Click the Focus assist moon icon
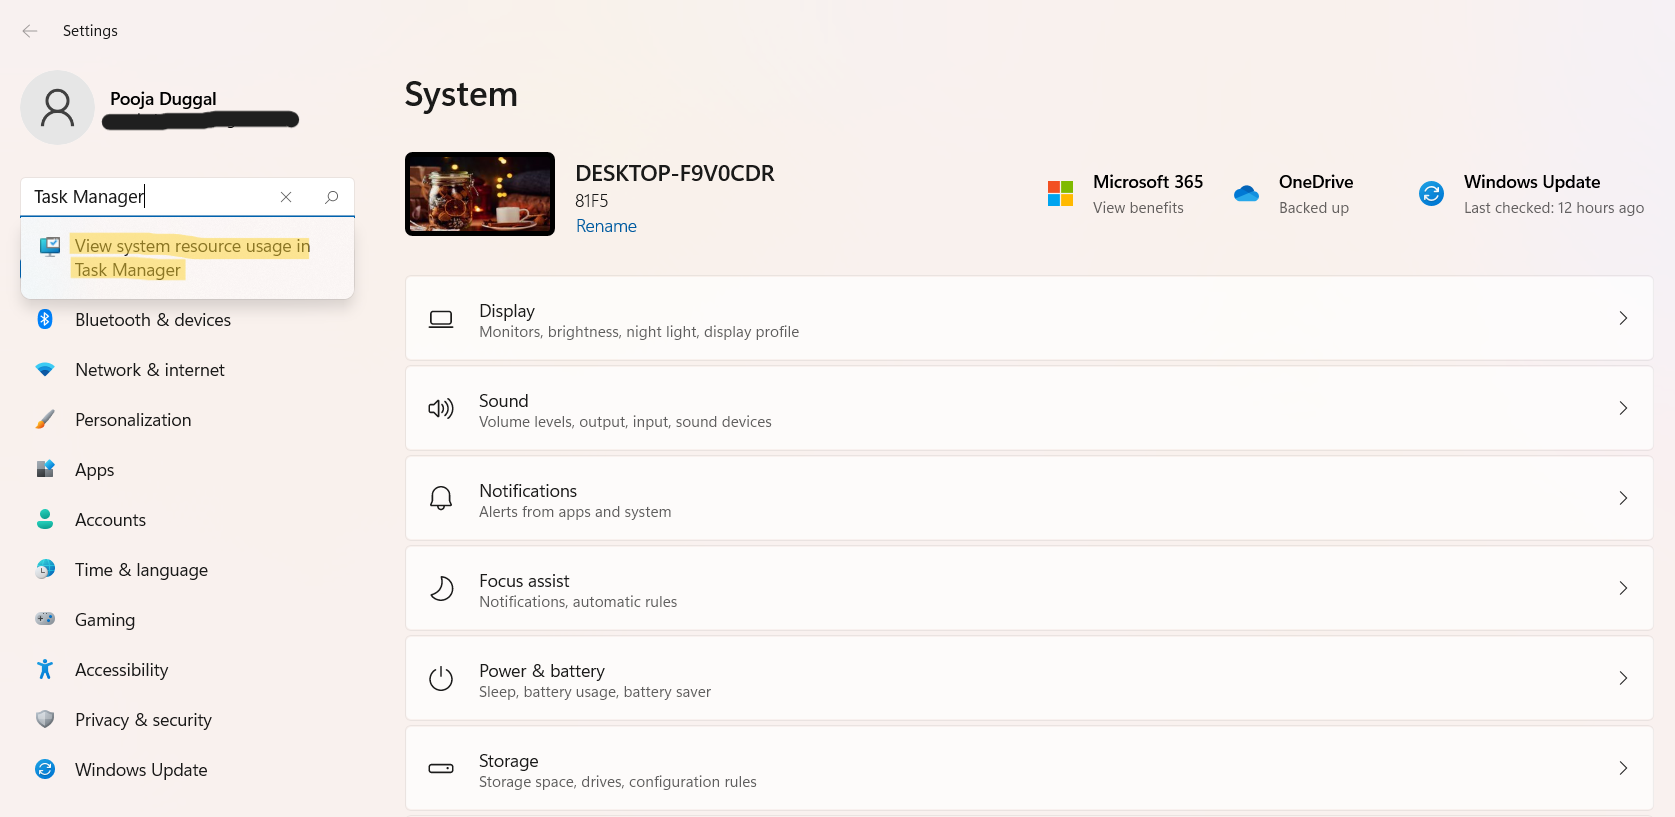 pos(441,588)
